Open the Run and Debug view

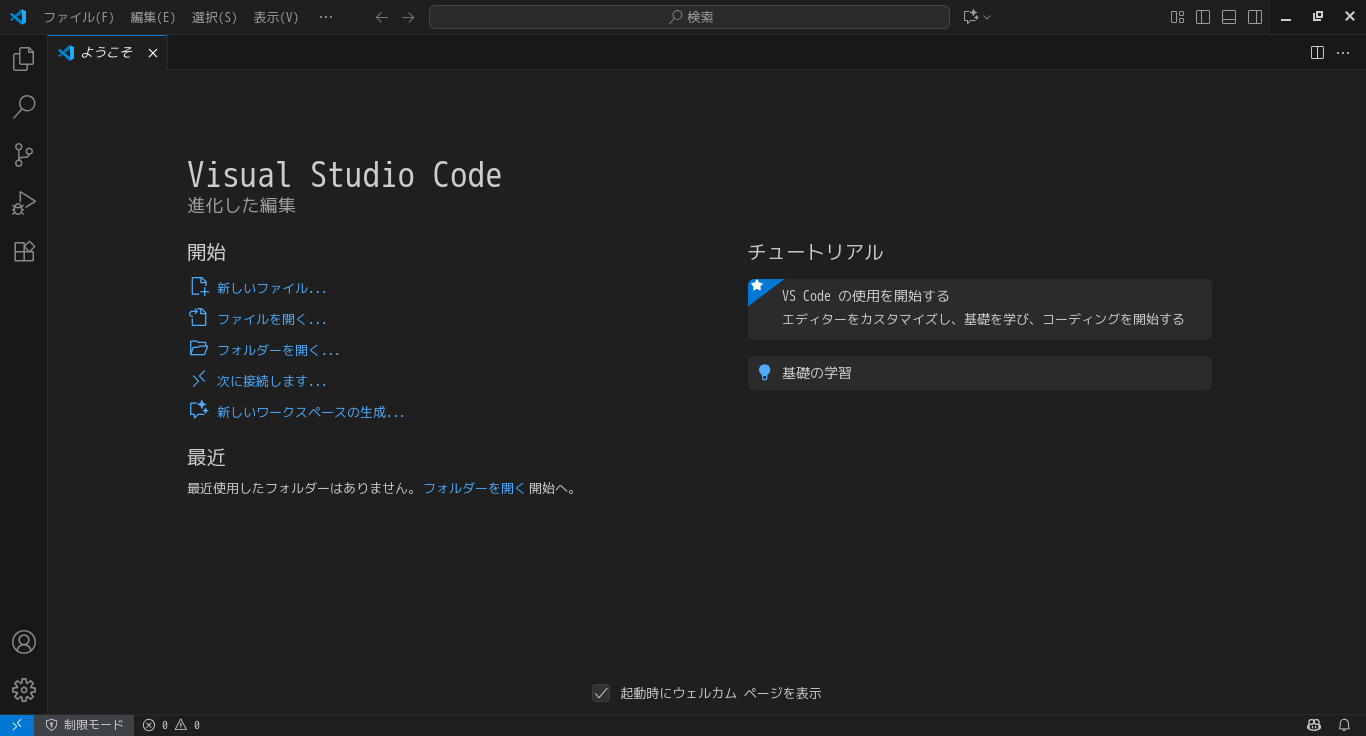pyautogui.click(x=23, y=203)
